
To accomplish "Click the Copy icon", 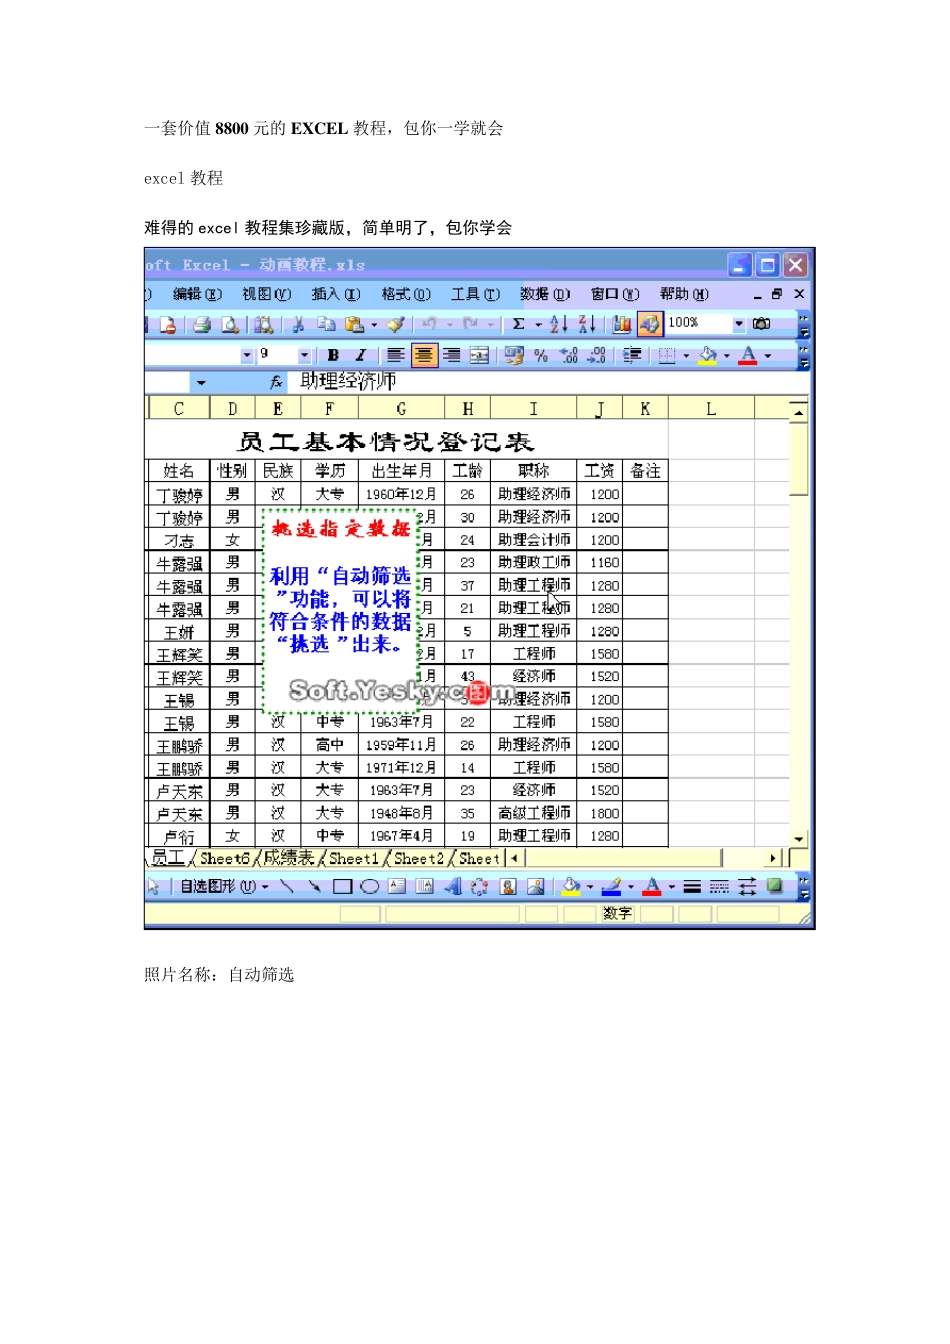I will click(326, 324).
